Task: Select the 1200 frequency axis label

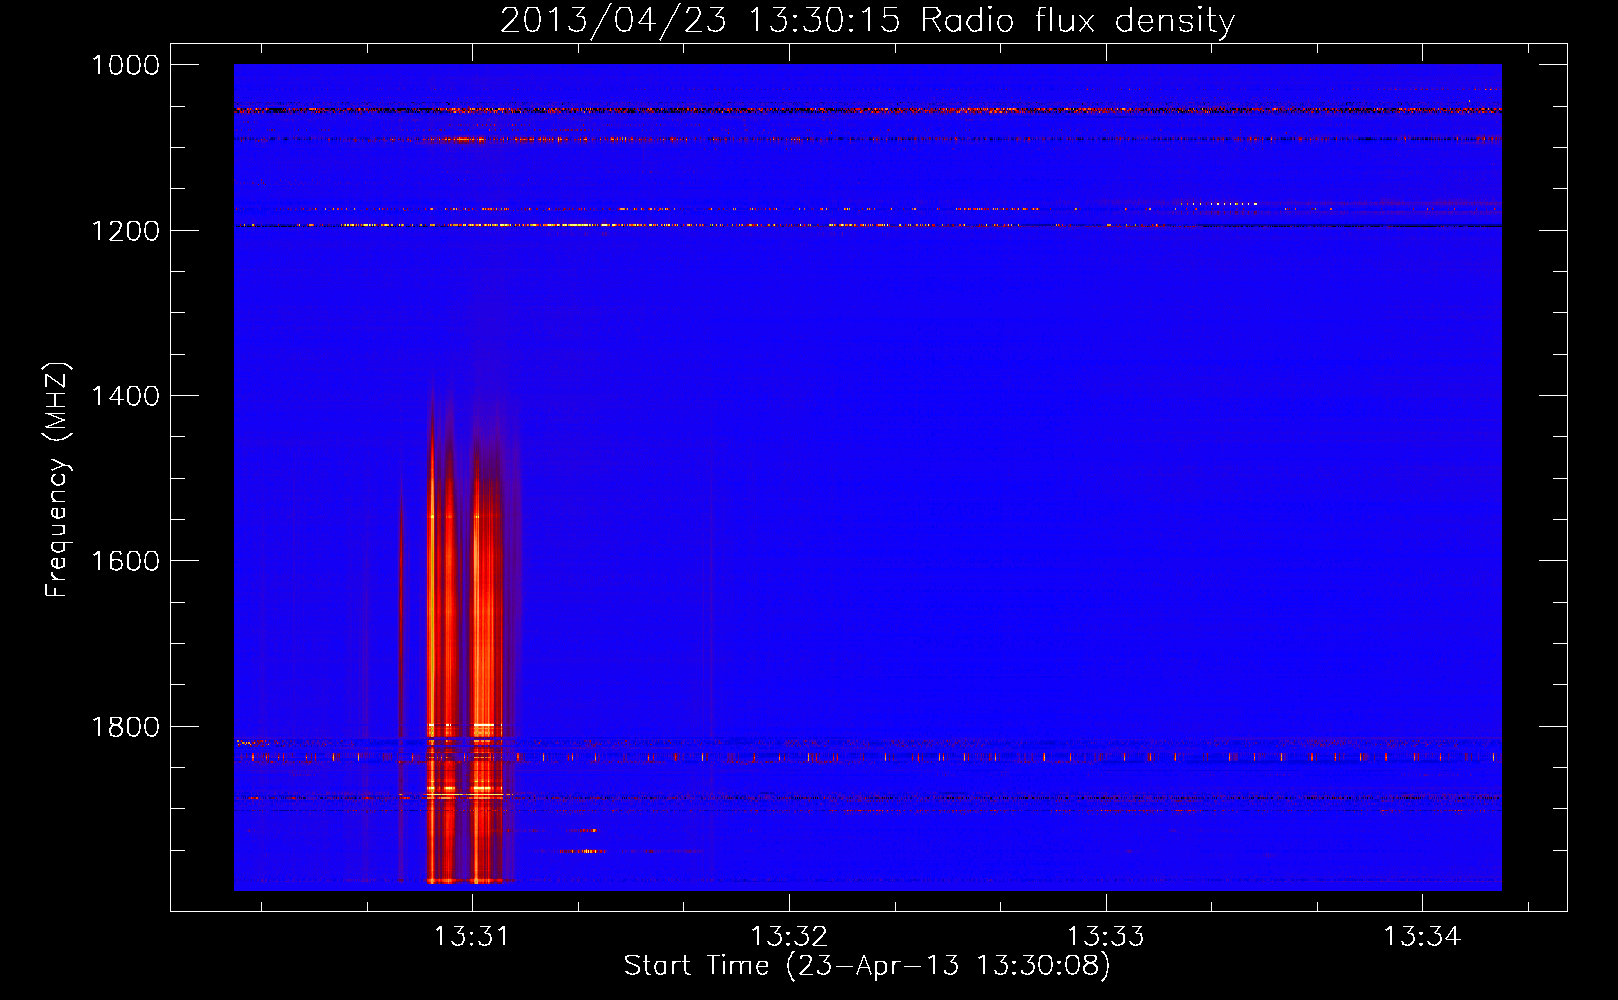Action: tap(125, 231)
